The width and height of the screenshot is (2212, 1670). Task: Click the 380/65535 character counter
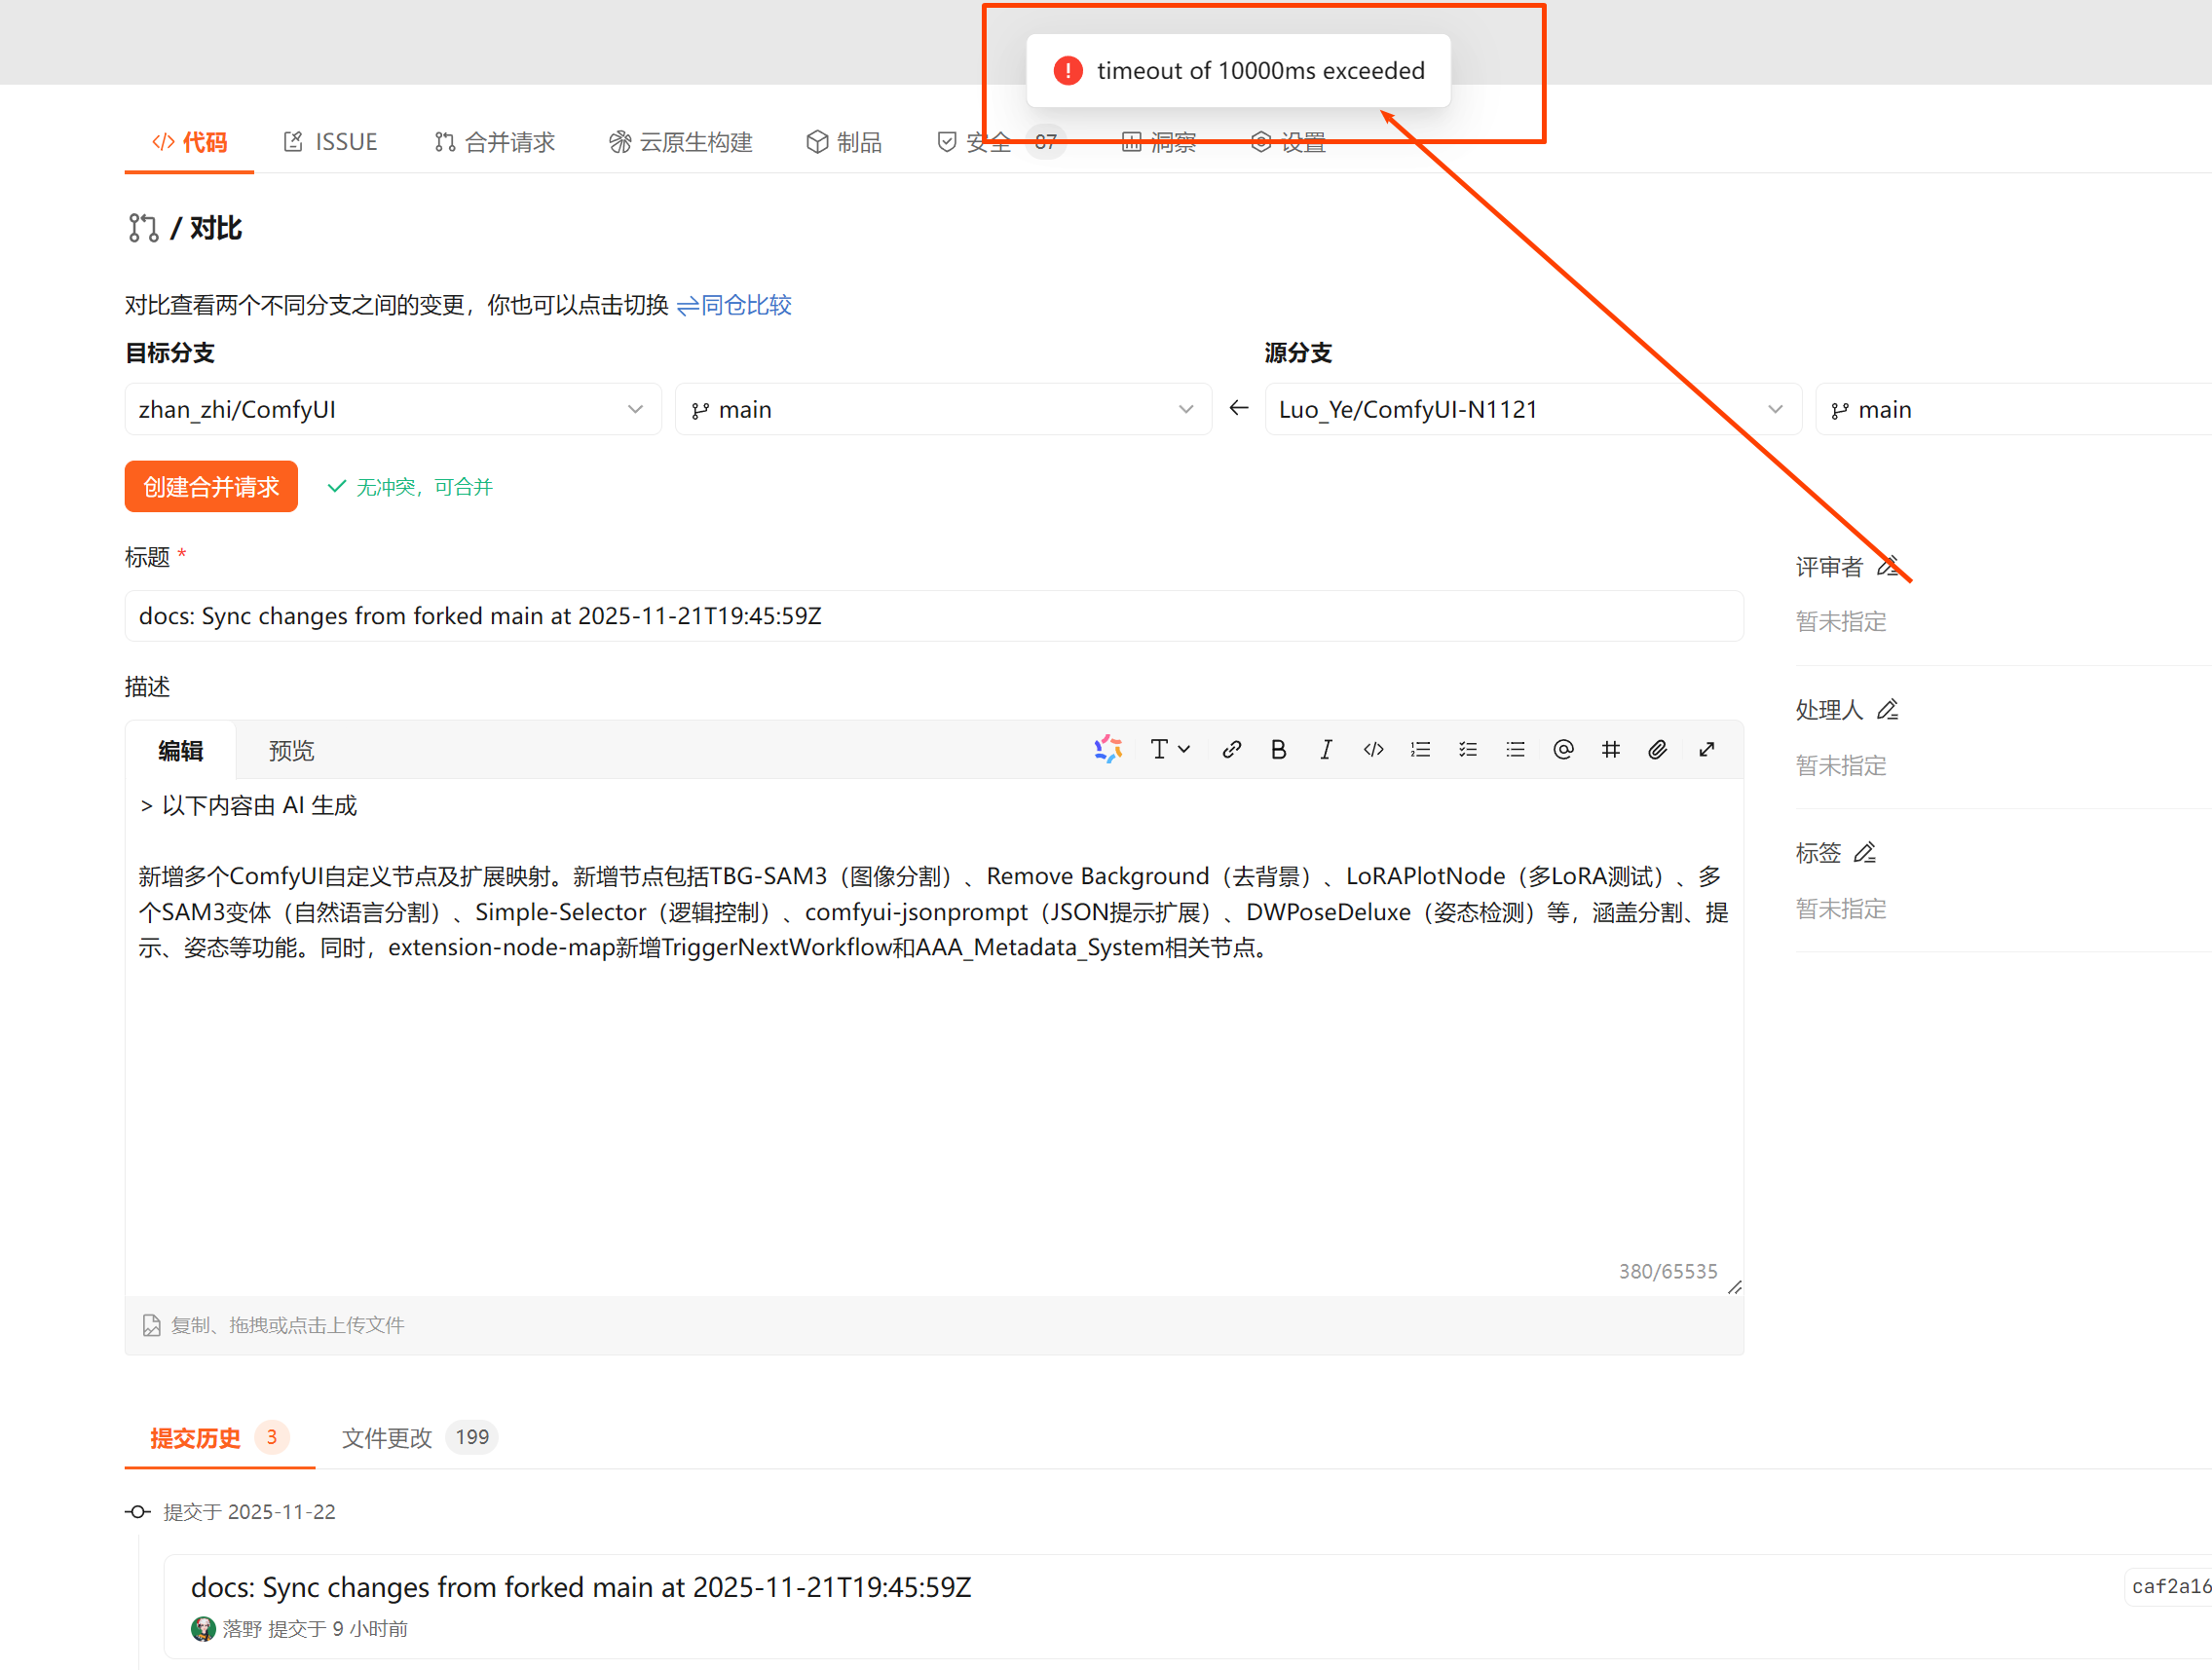pyautogui.click(x=1668, y=1271)
